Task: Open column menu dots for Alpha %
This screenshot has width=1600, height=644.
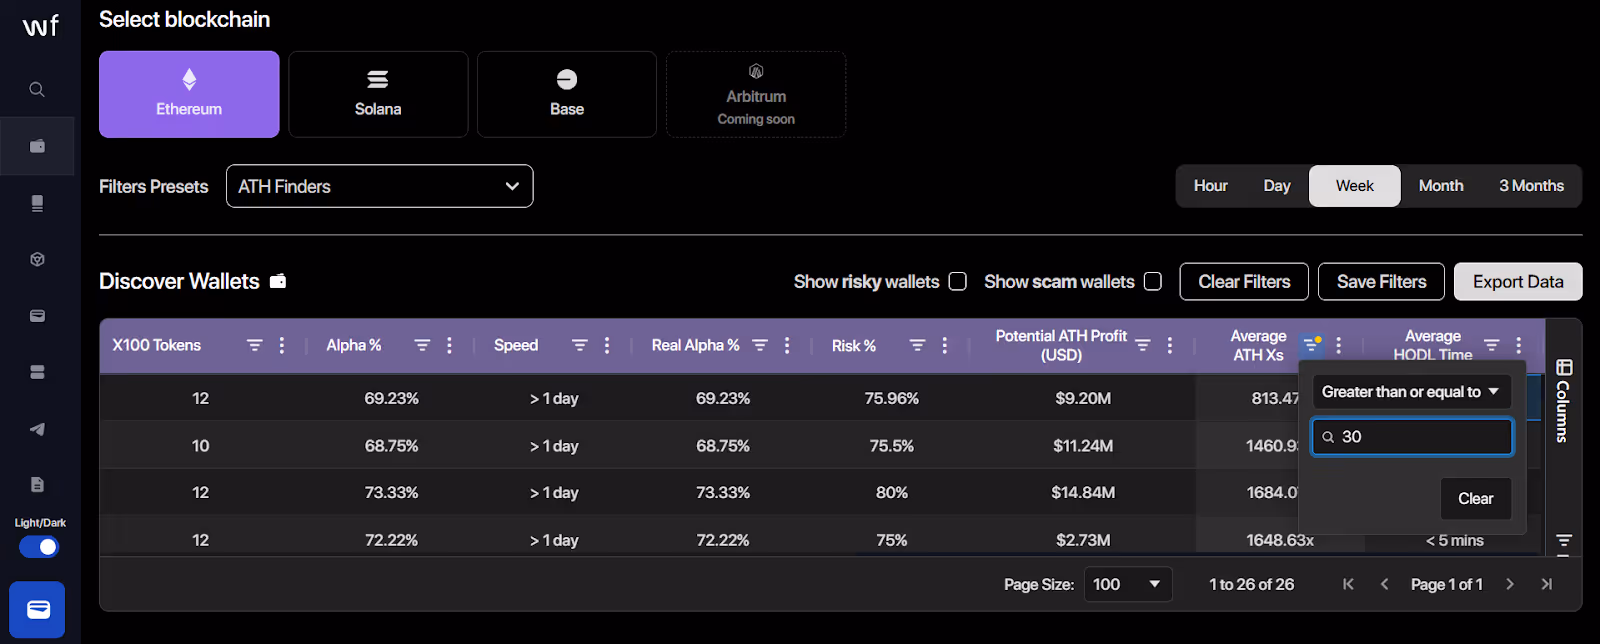Action: (449, 345)
